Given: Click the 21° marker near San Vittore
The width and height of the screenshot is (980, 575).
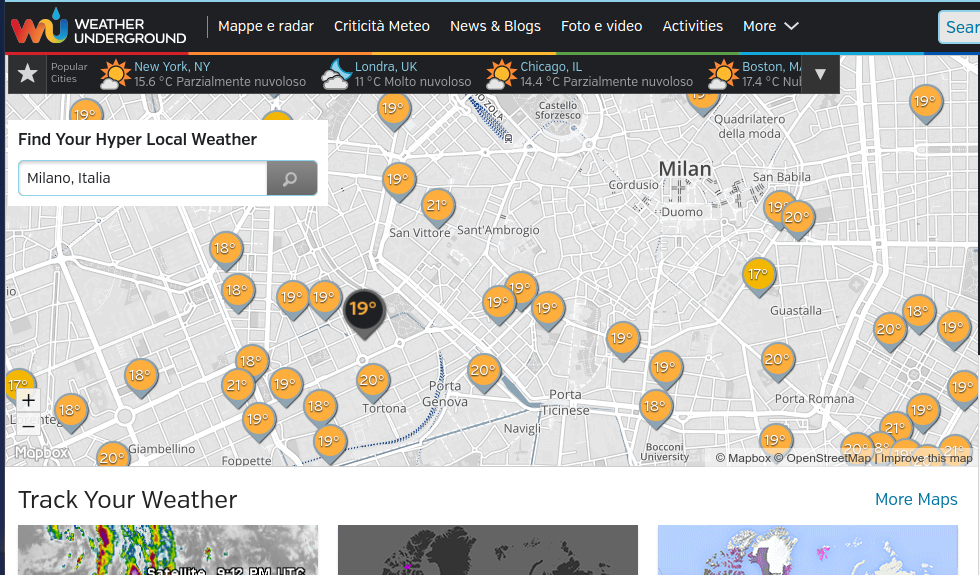Looking at the screenshot, I should 437,207.
